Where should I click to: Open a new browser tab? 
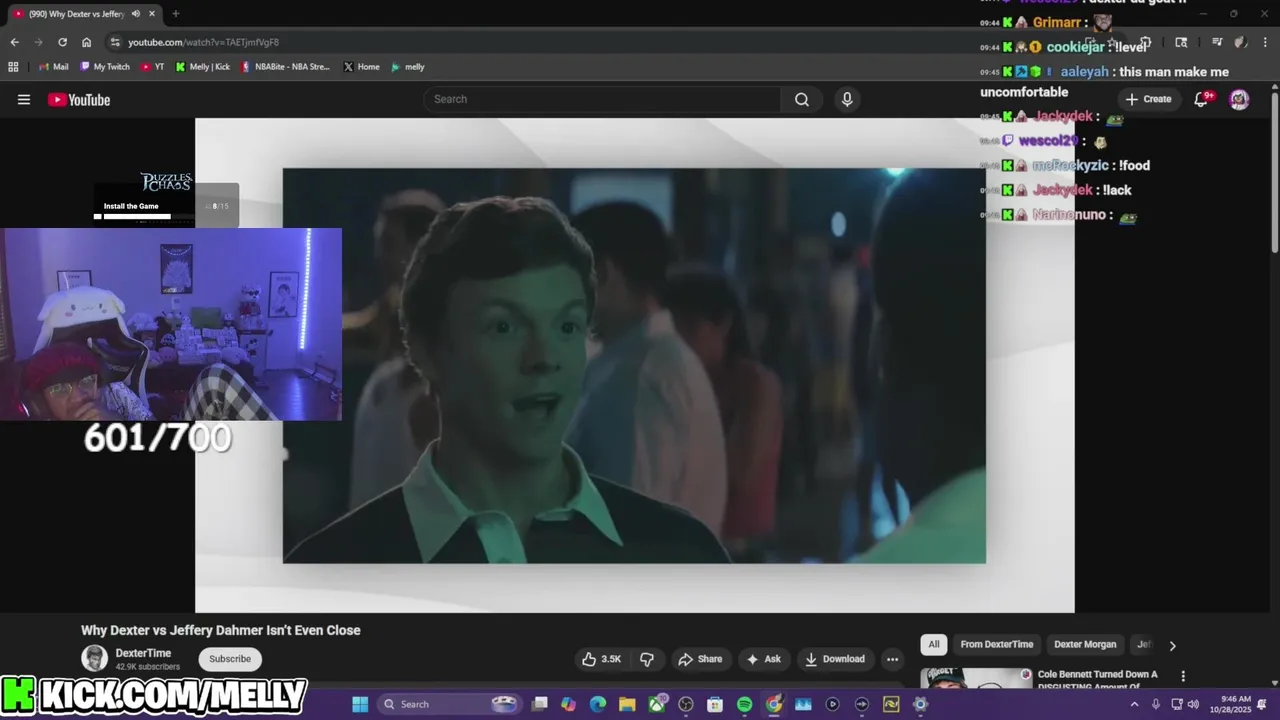point(175,14)
